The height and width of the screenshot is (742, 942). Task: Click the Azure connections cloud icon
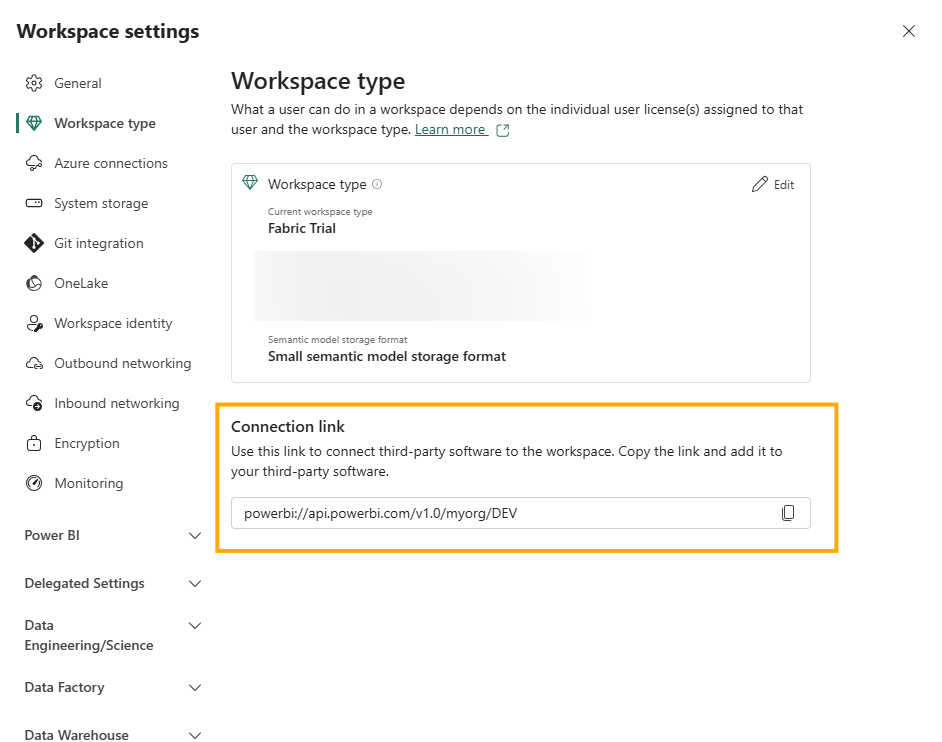tap(32, 163)
